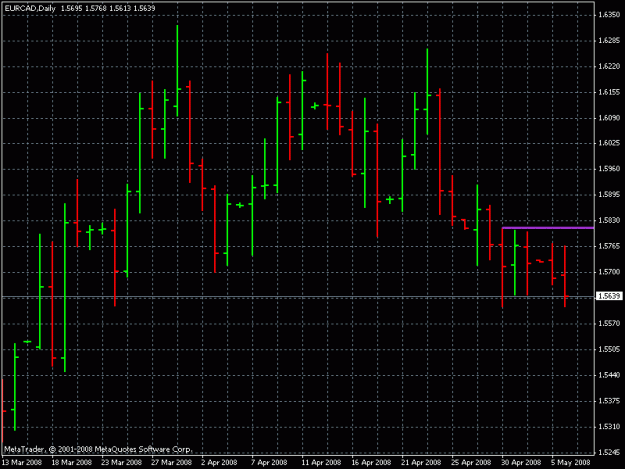Click the current price label 1.5639
The width and height of the screenshot is (625, 469).
609,296
